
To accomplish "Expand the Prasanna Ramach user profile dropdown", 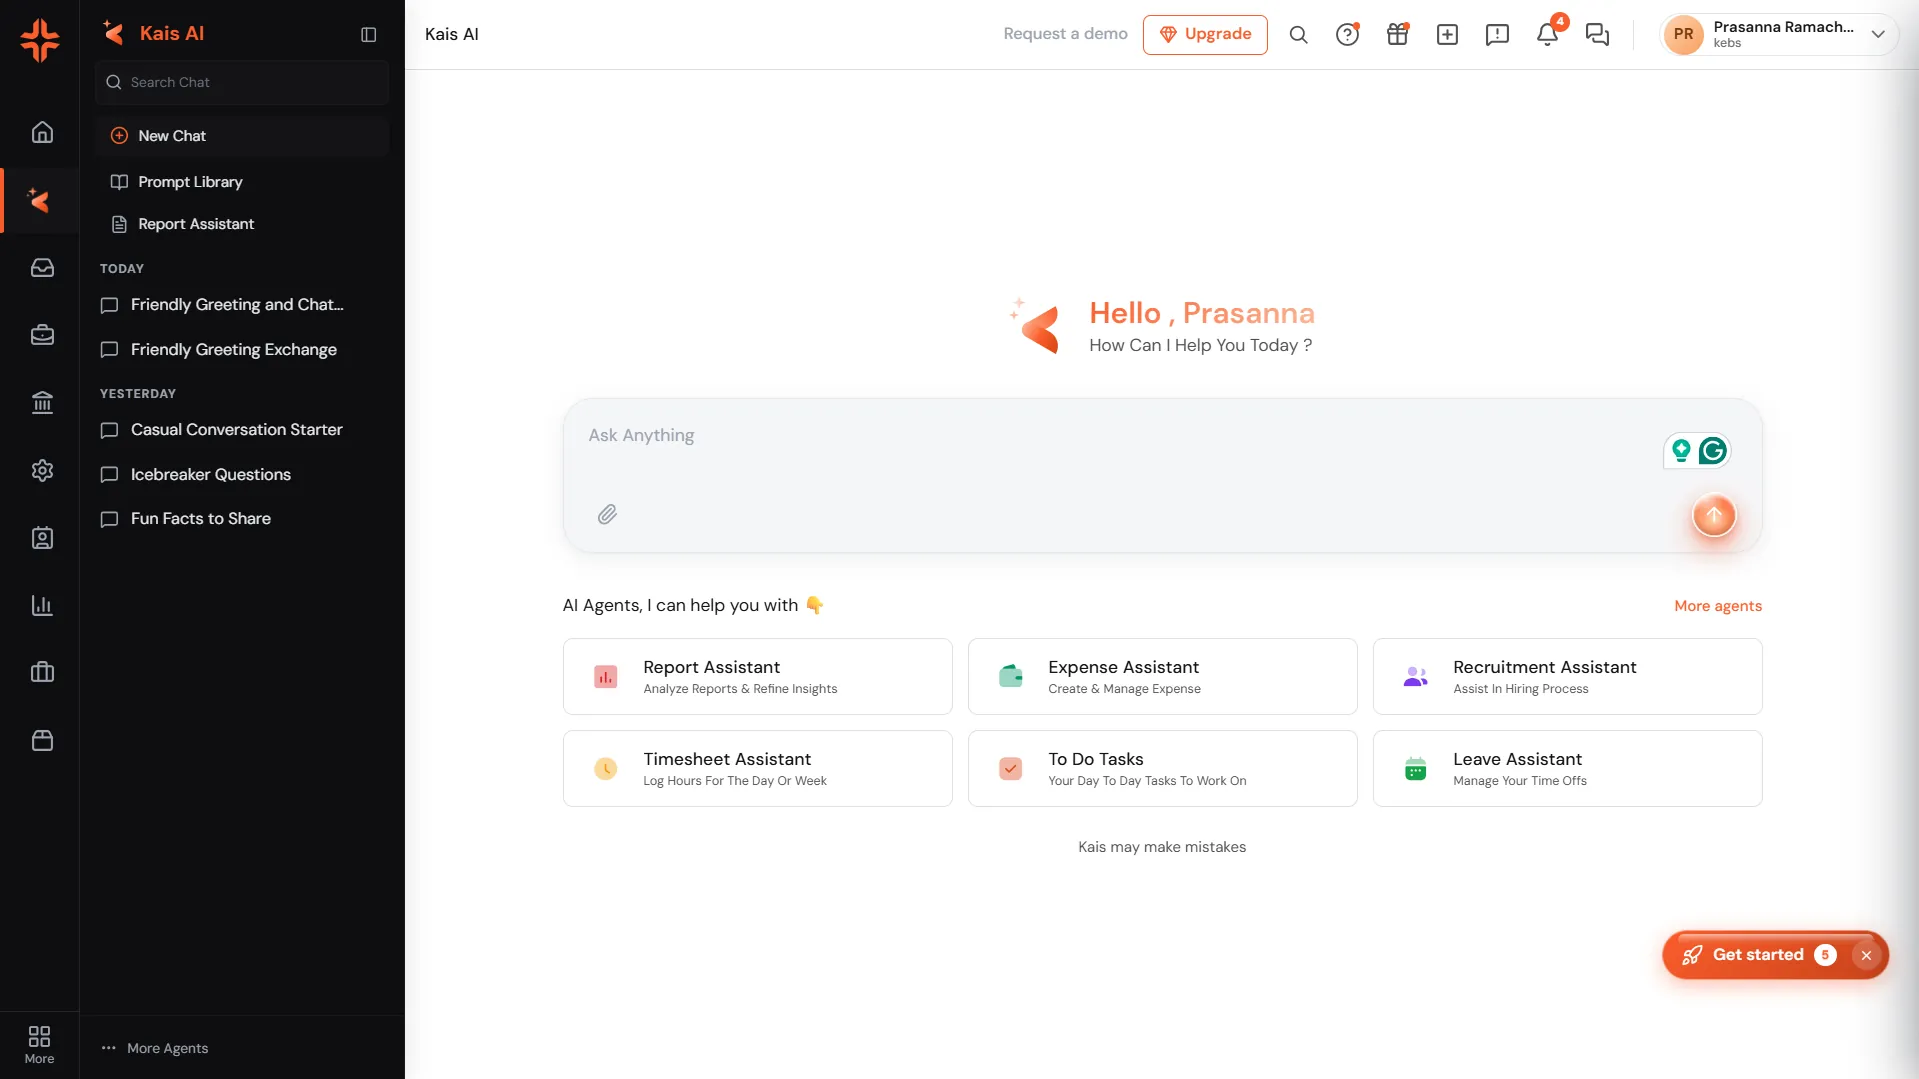I will pyautogui.click(x=1779, y=34).
